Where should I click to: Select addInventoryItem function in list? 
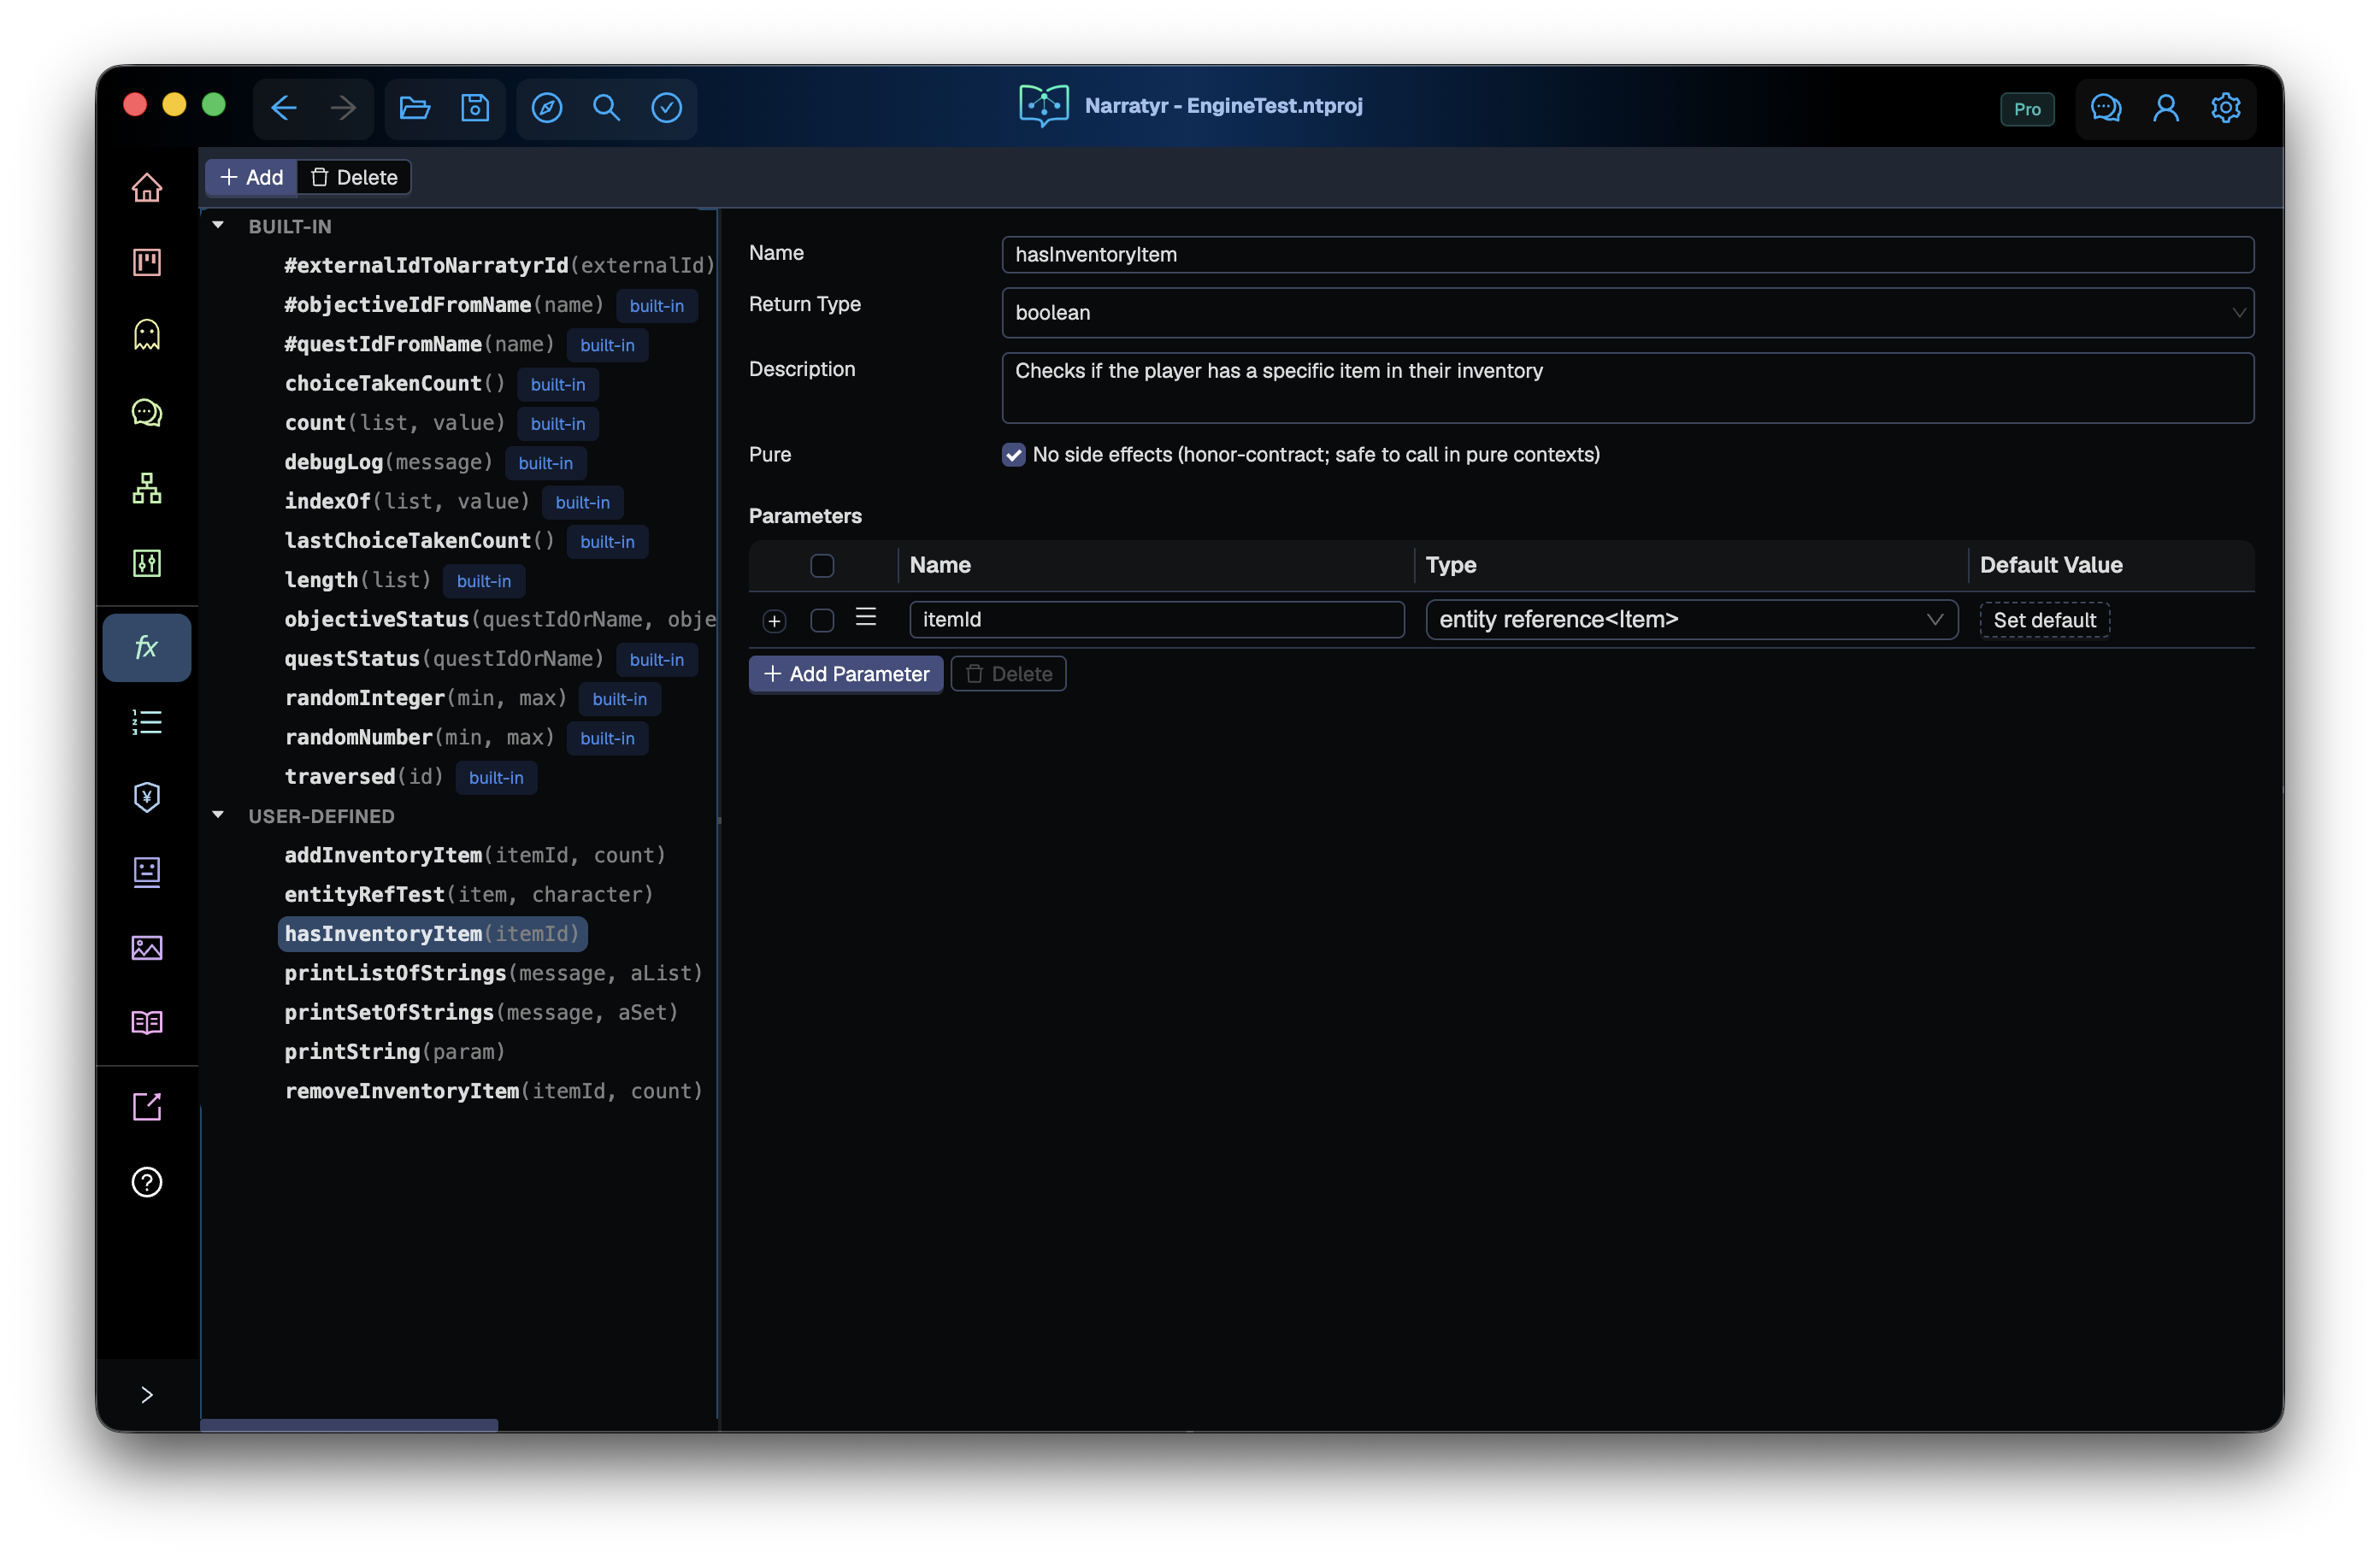(475, 855)
